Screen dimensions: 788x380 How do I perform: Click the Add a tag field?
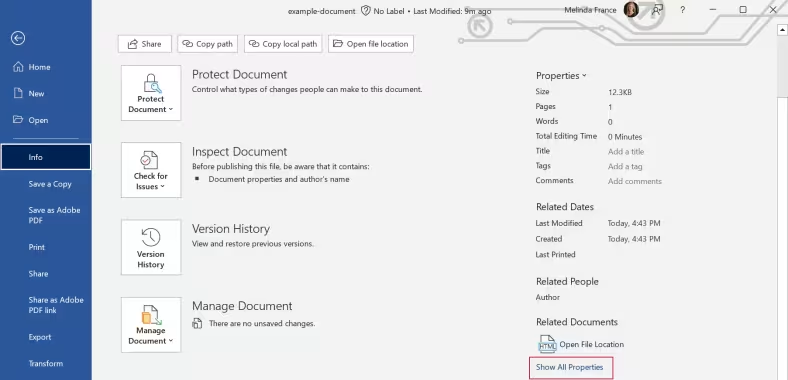point(625,166)
